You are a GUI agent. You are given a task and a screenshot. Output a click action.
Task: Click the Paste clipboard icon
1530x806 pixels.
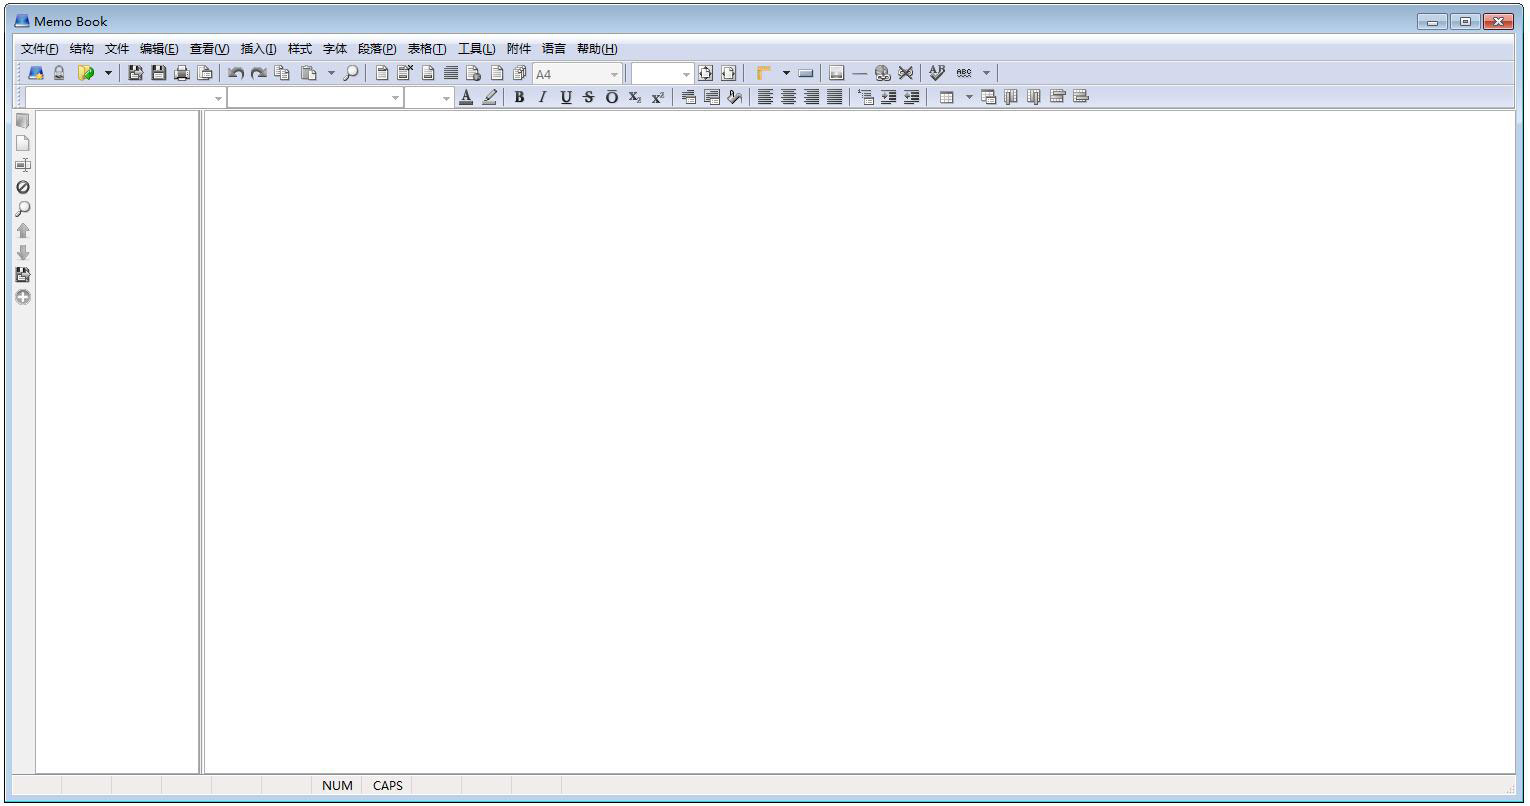coord(309,73)
